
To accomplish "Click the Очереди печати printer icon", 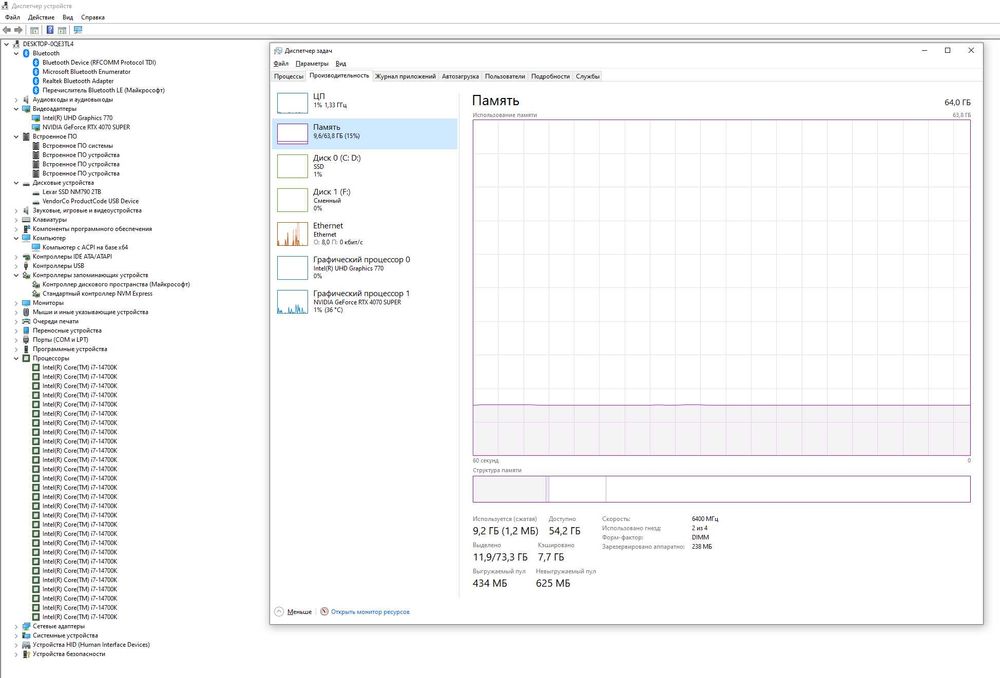I will point(26,321).
